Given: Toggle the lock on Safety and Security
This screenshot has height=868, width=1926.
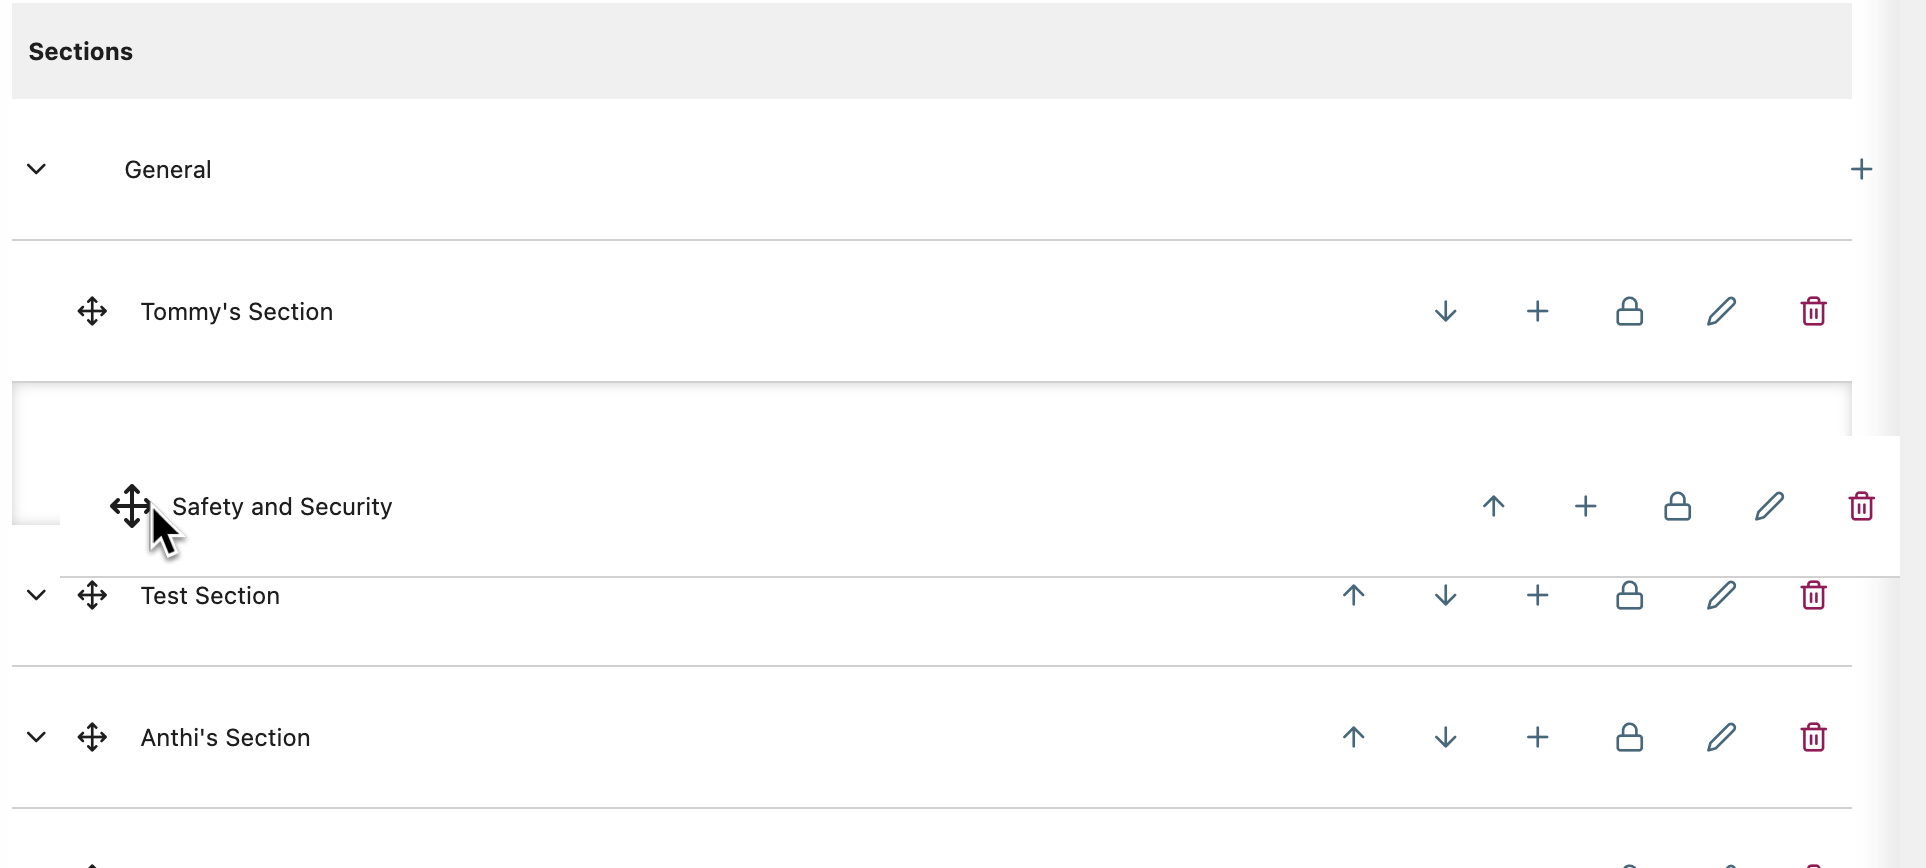Looking at the screenshot, I should [1677, 507].
